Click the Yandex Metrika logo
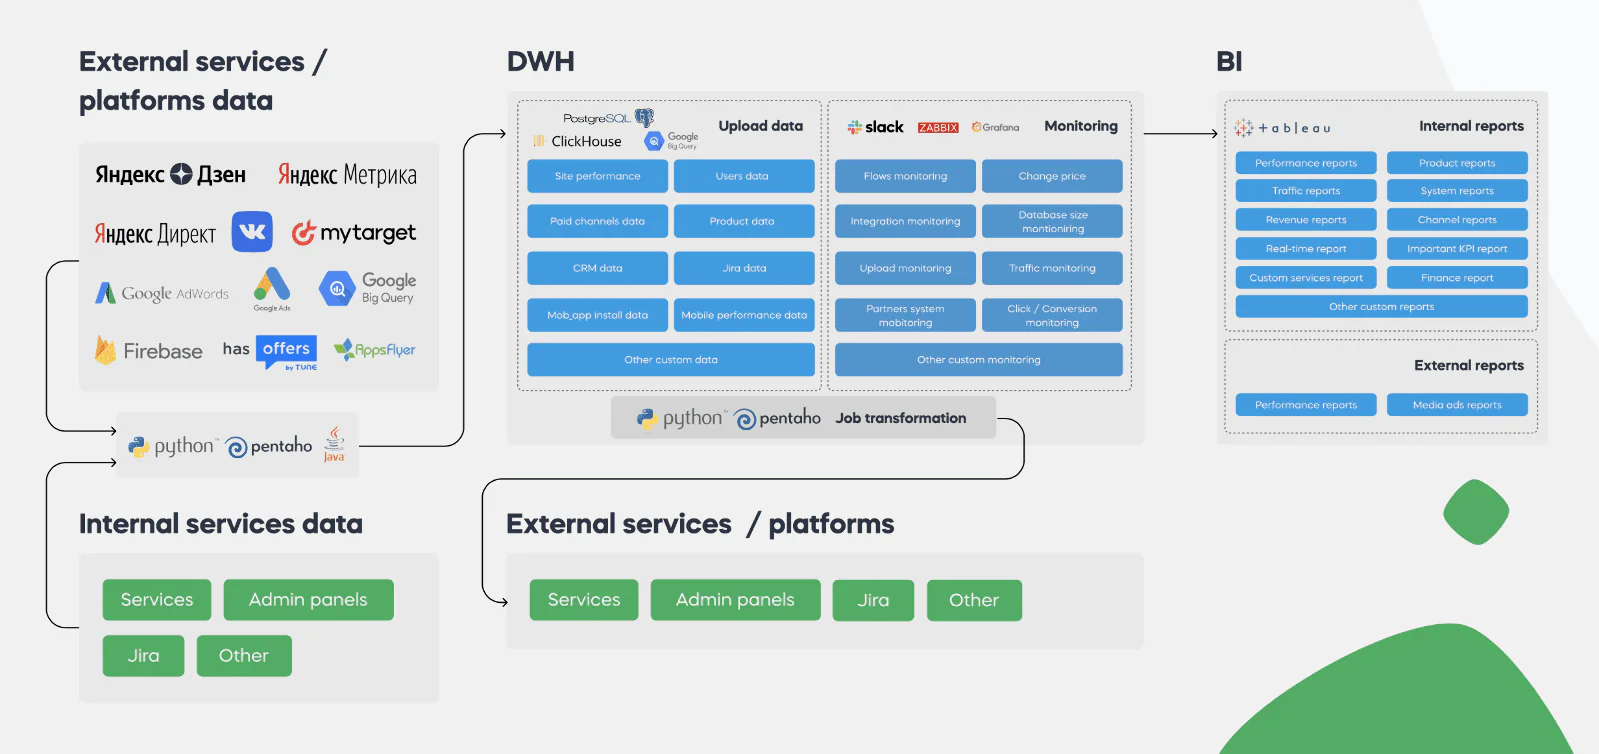This screenshot has width=1599, height=754. (x=347, y=175)
